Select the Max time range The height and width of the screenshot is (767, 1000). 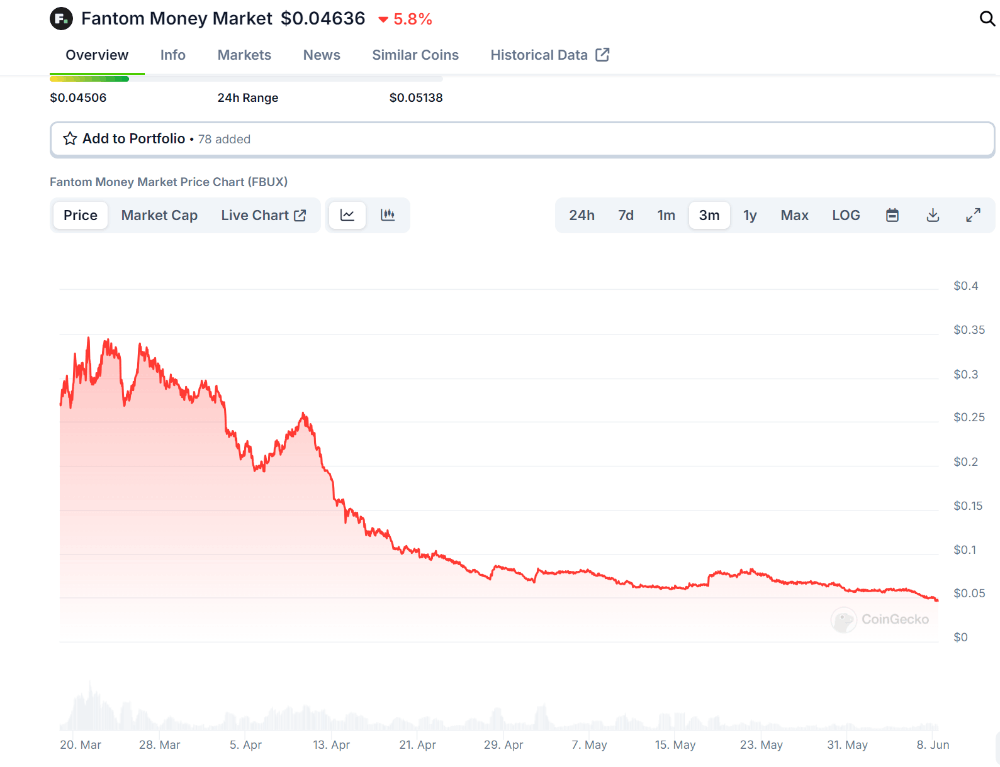pyautogui.click(x=795, y=215)
